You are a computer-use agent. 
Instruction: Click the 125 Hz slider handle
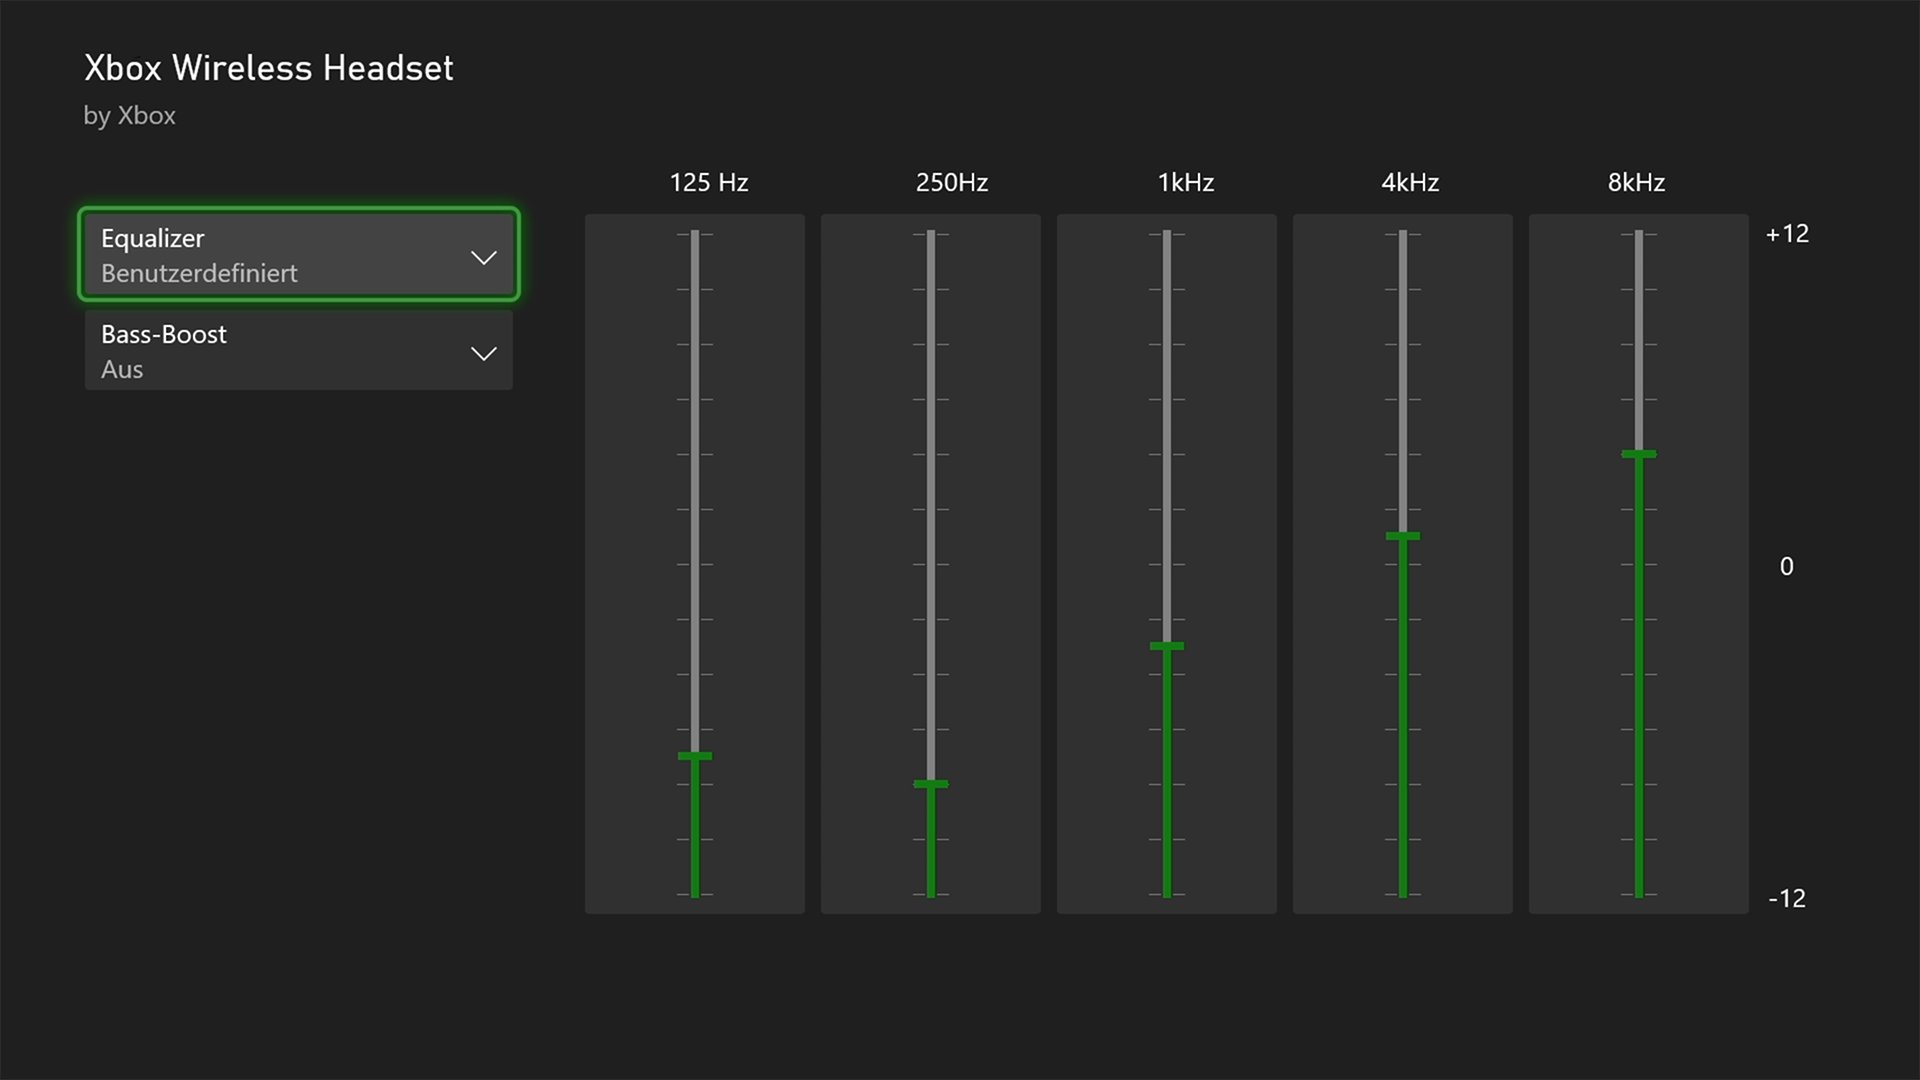pos(695,756)
